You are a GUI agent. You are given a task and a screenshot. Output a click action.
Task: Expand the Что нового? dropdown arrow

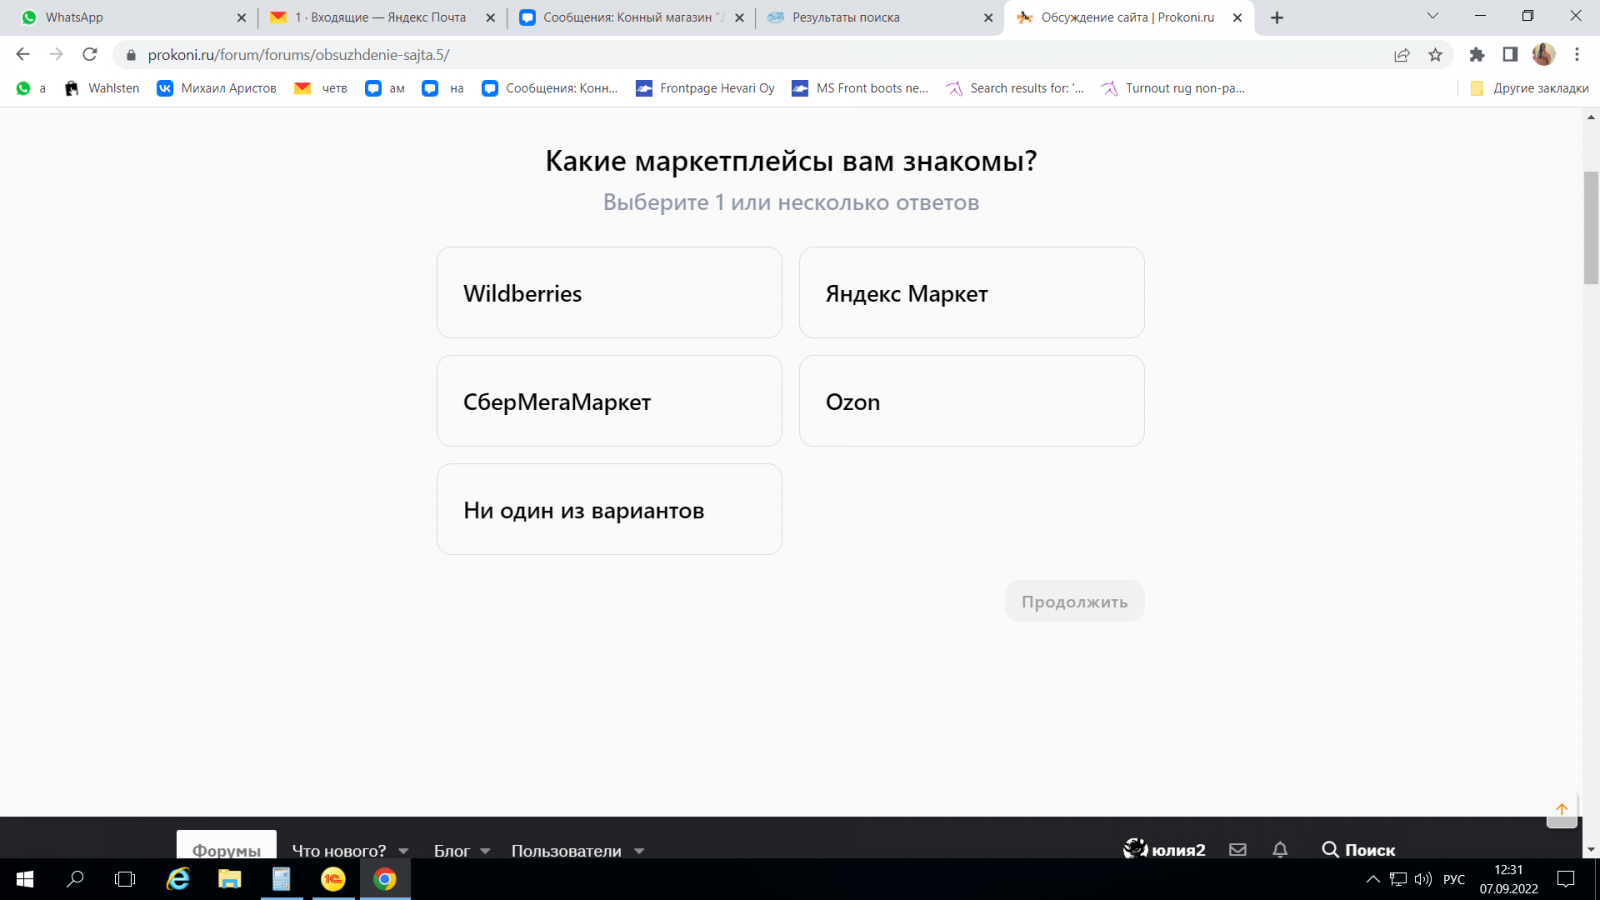click(x=403, y=851)
